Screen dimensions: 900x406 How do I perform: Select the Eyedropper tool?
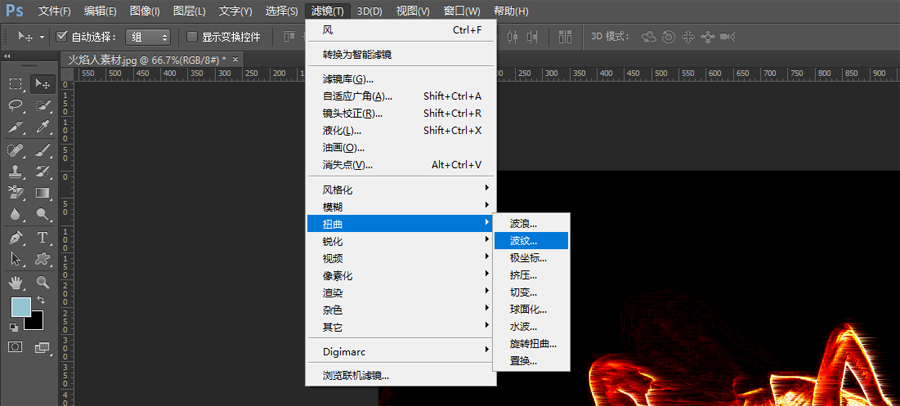pyautogui.click(x=42, y=127)
